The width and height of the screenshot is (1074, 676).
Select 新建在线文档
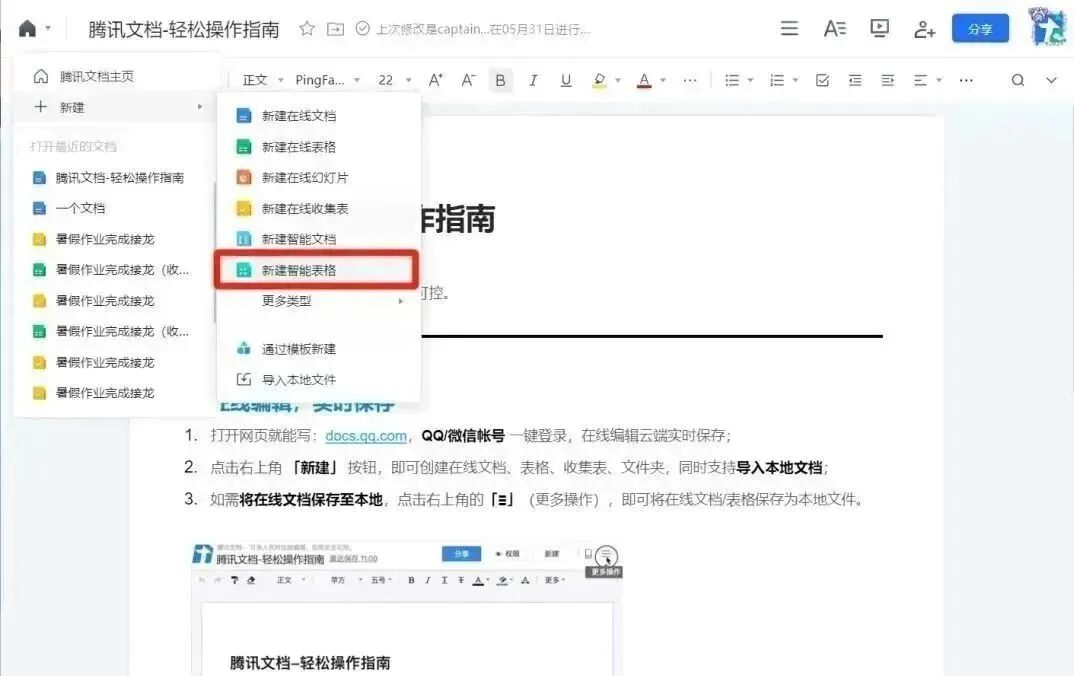(x=319, y=116)
